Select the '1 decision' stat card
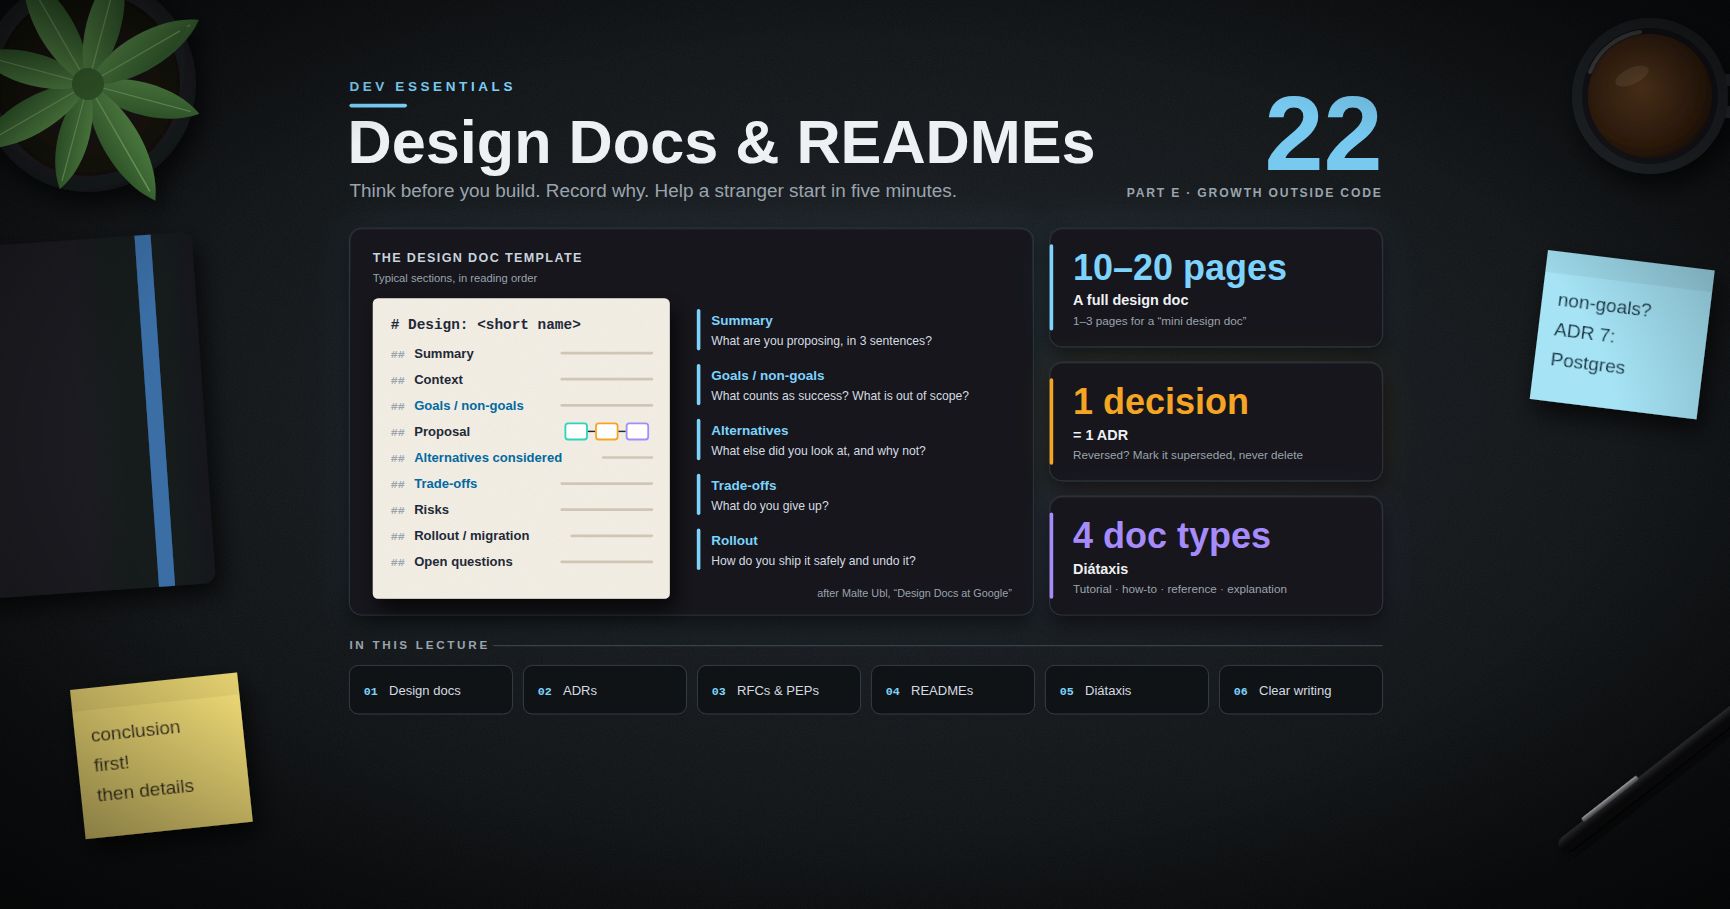This screenshot has height=909, width=1730. pos(1215,422)
